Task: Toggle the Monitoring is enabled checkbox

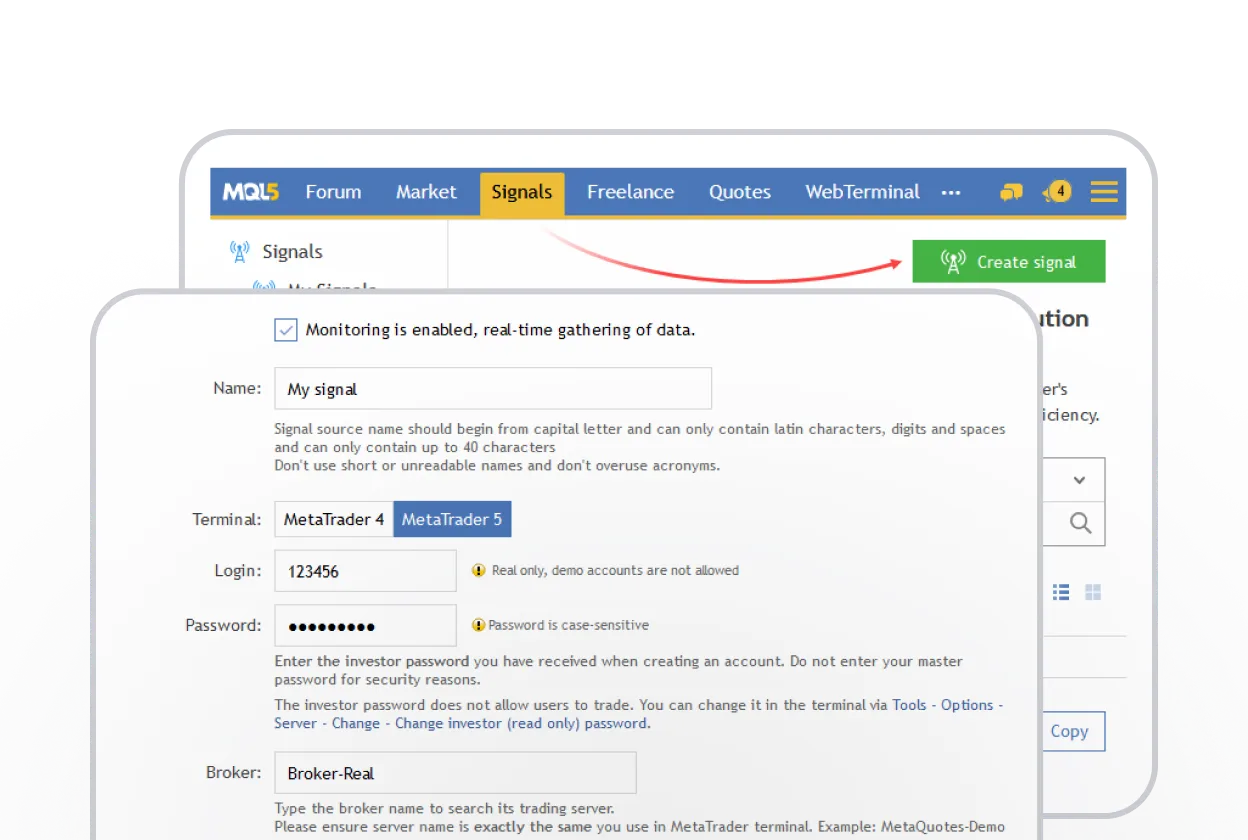Action: point(286,330)
